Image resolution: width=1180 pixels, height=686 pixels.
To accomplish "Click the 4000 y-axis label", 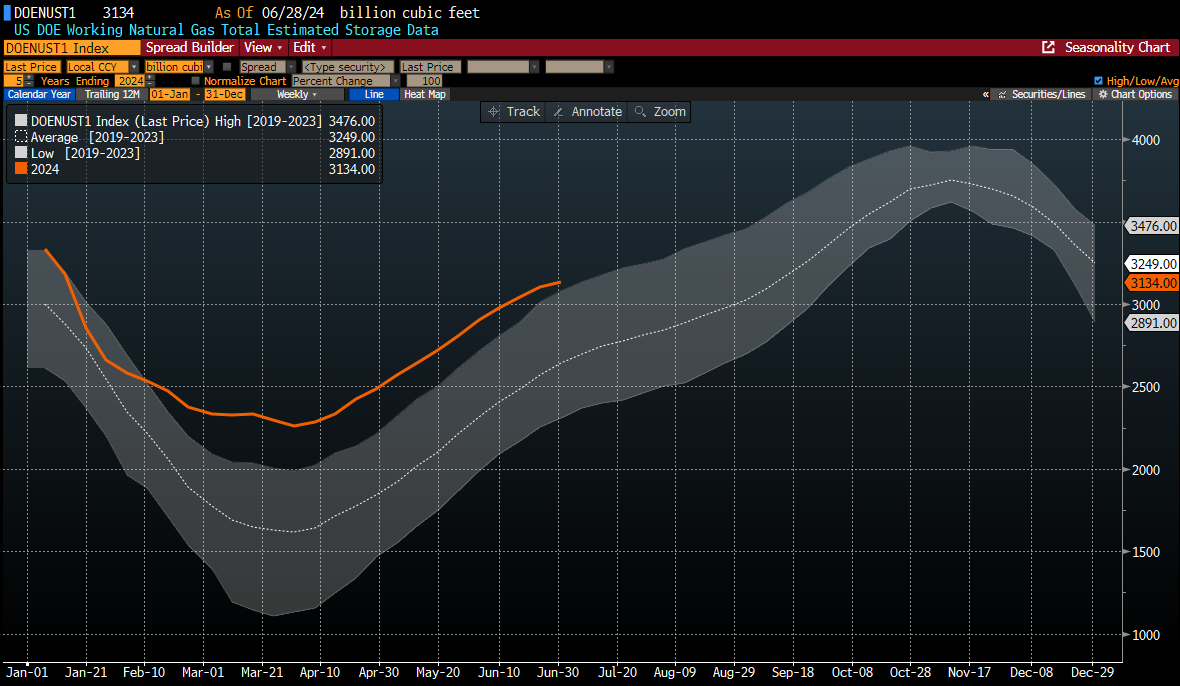I will 1146,140.
